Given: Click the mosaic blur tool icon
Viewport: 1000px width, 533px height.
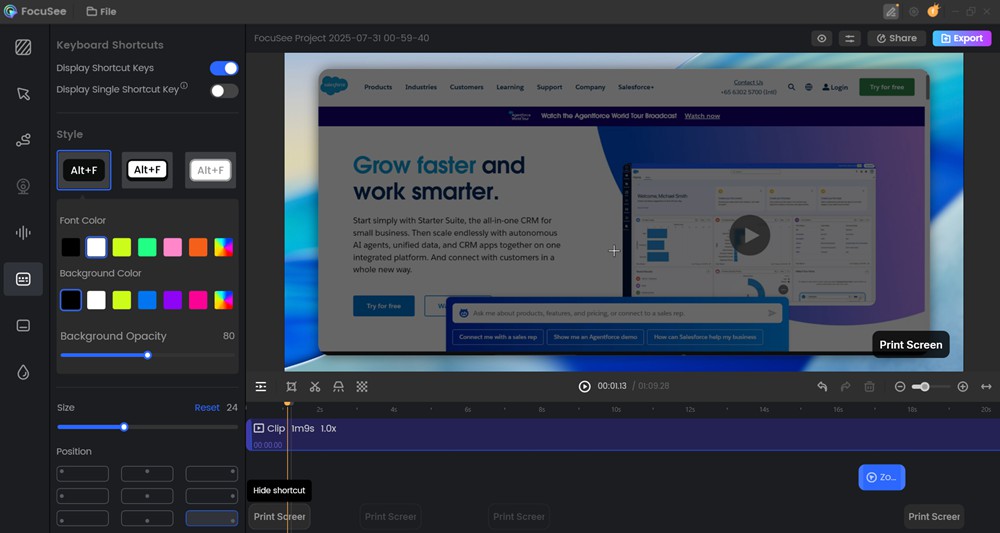Looking at the screenshot, I should 362,386.
